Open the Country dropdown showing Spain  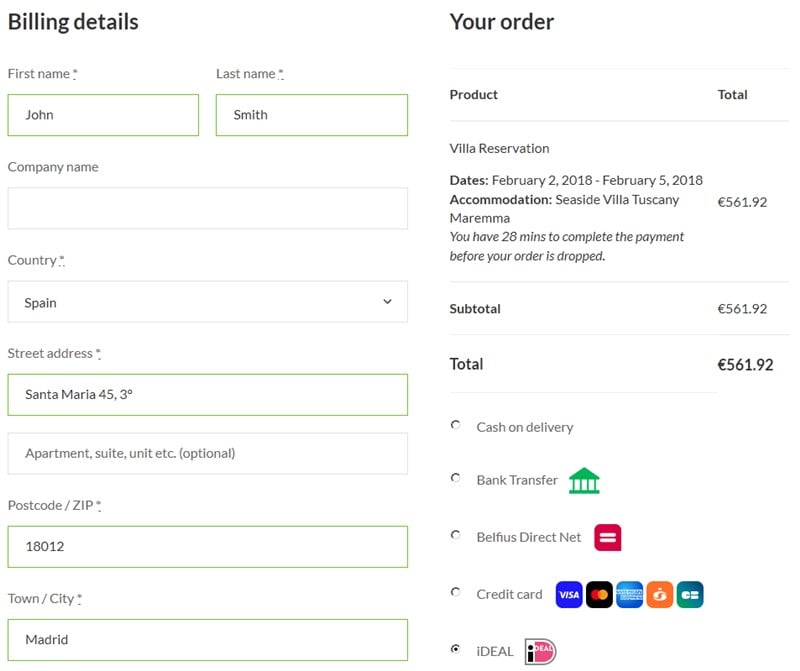click(x=207, y=302)
